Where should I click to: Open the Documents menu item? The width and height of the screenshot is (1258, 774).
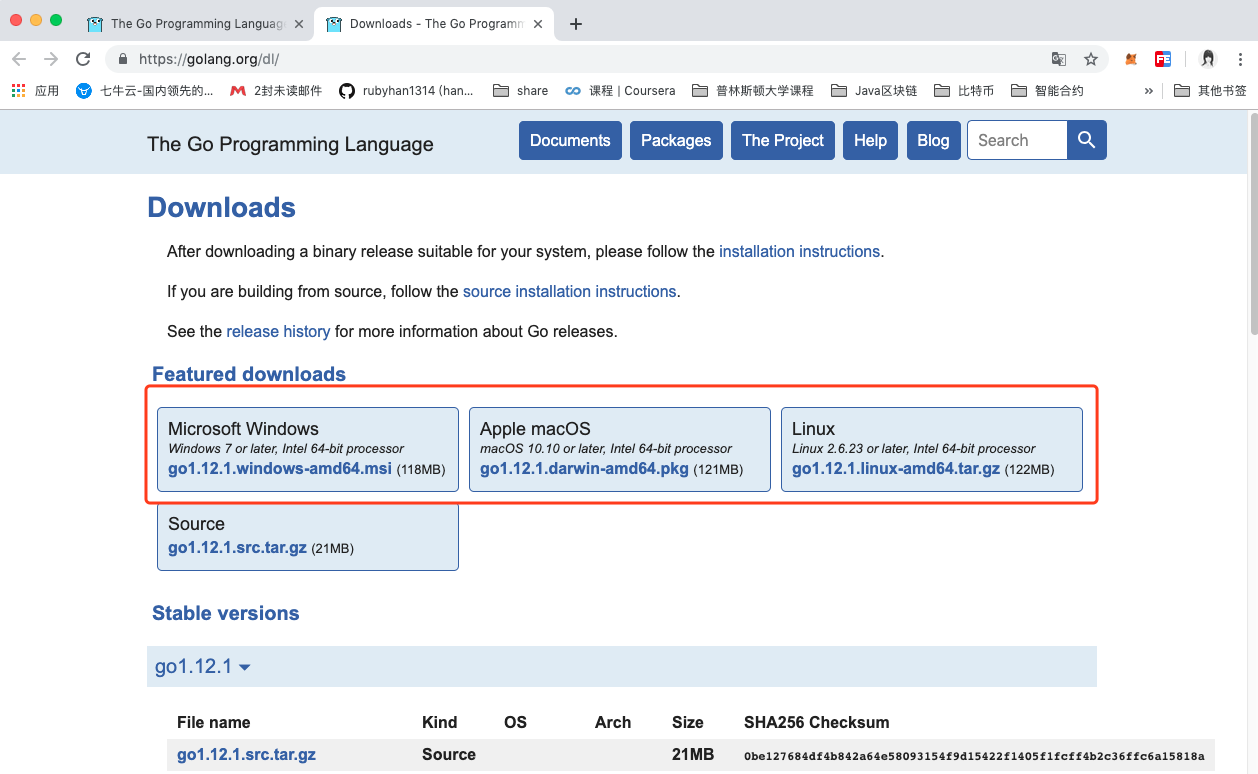coord(570,140)
